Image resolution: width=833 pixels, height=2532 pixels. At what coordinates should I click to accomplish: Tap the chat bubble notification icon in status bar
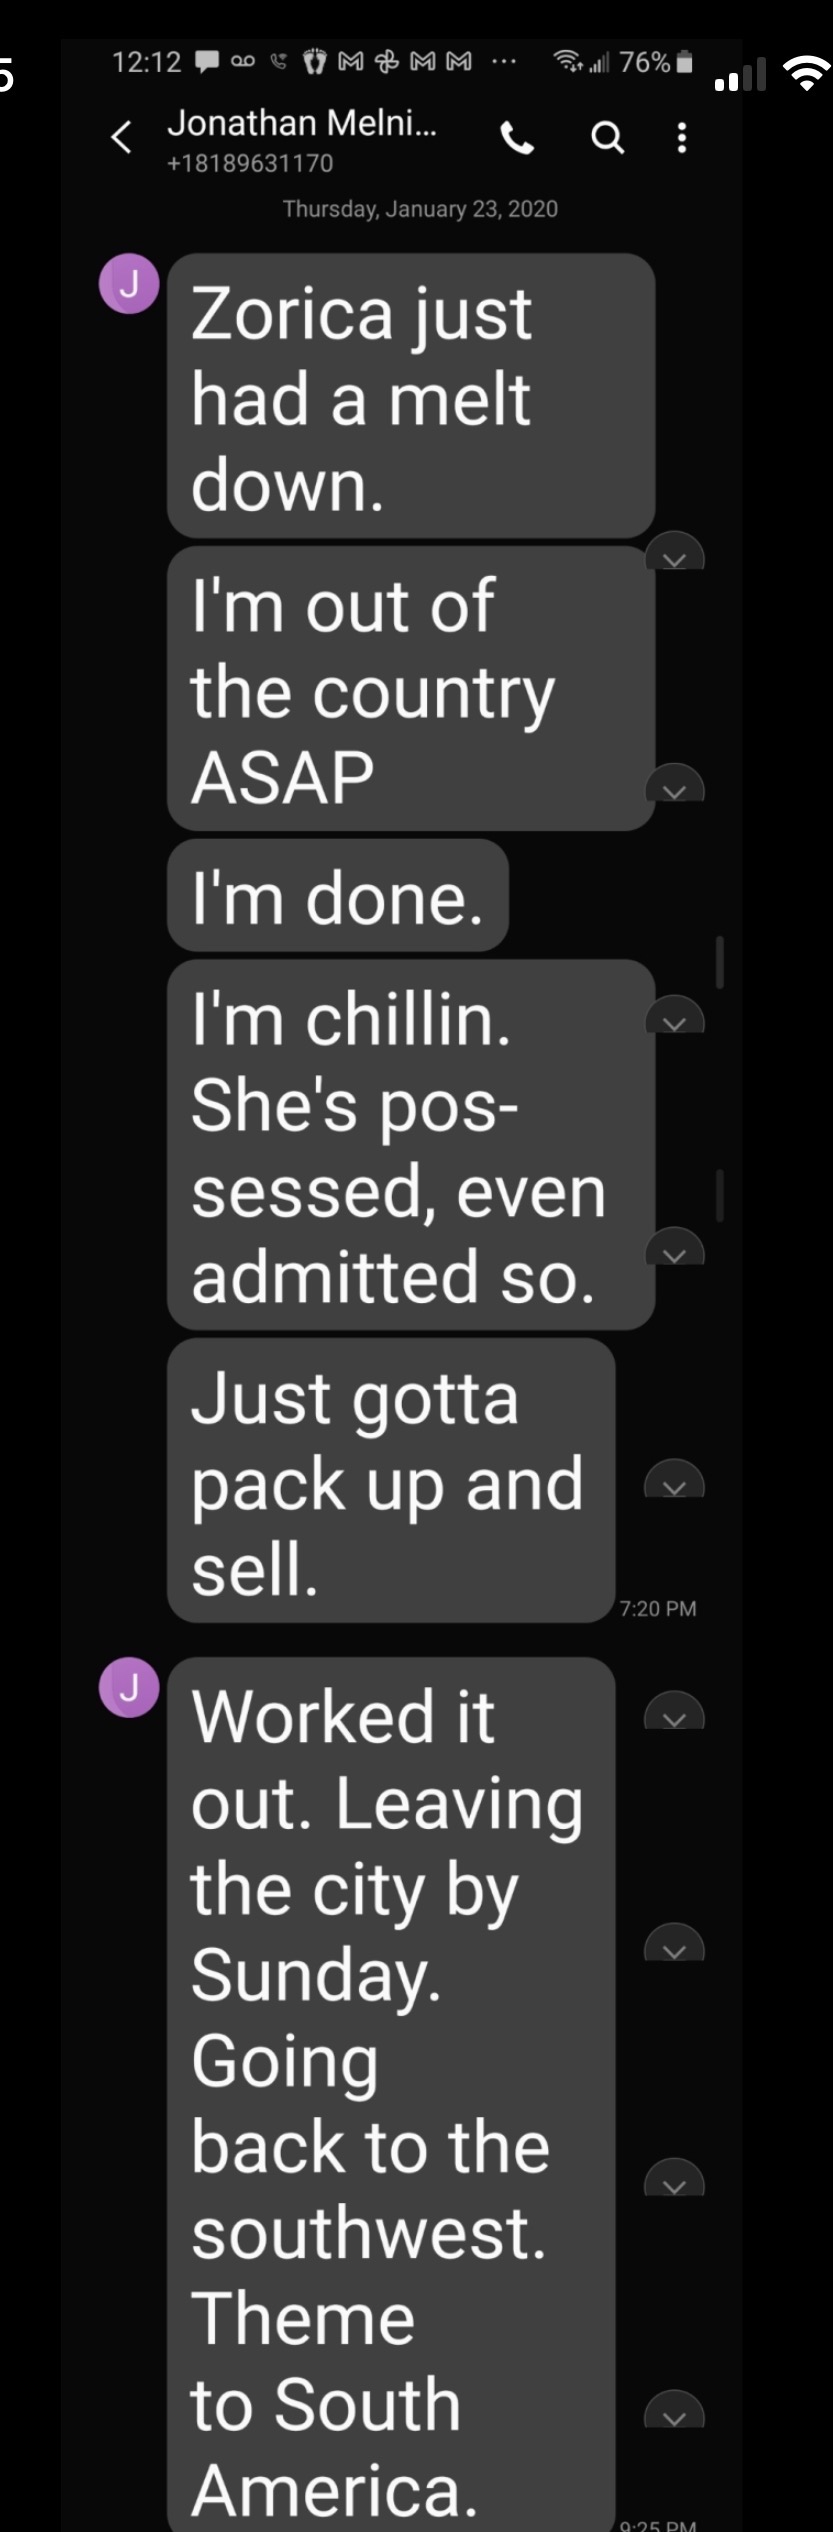(x=207, y=63)
